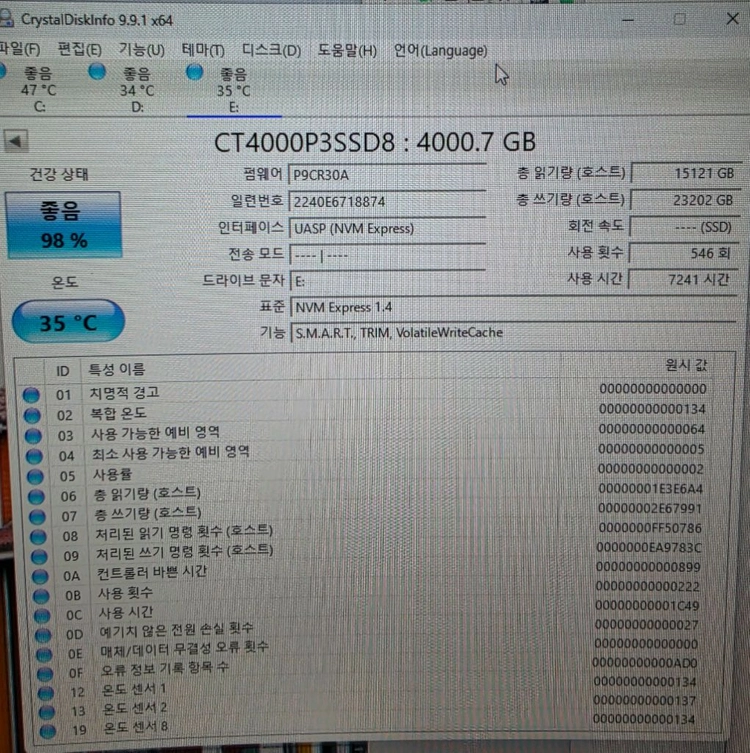Screen dimensions: 750x753
Task: Select attribute name 예기치 않은 전원 손실 횟수
Action: tap(176, 630)
